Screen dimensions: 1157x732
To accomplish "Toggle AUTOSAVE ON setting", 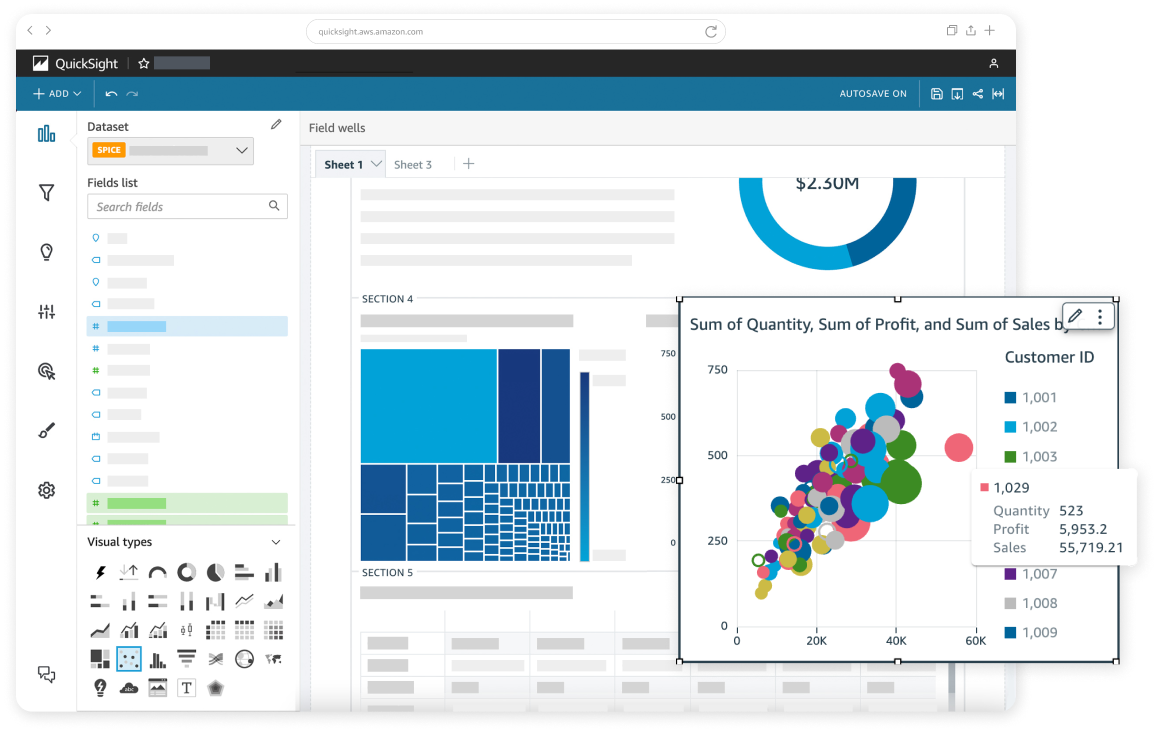I will (873, 93).
